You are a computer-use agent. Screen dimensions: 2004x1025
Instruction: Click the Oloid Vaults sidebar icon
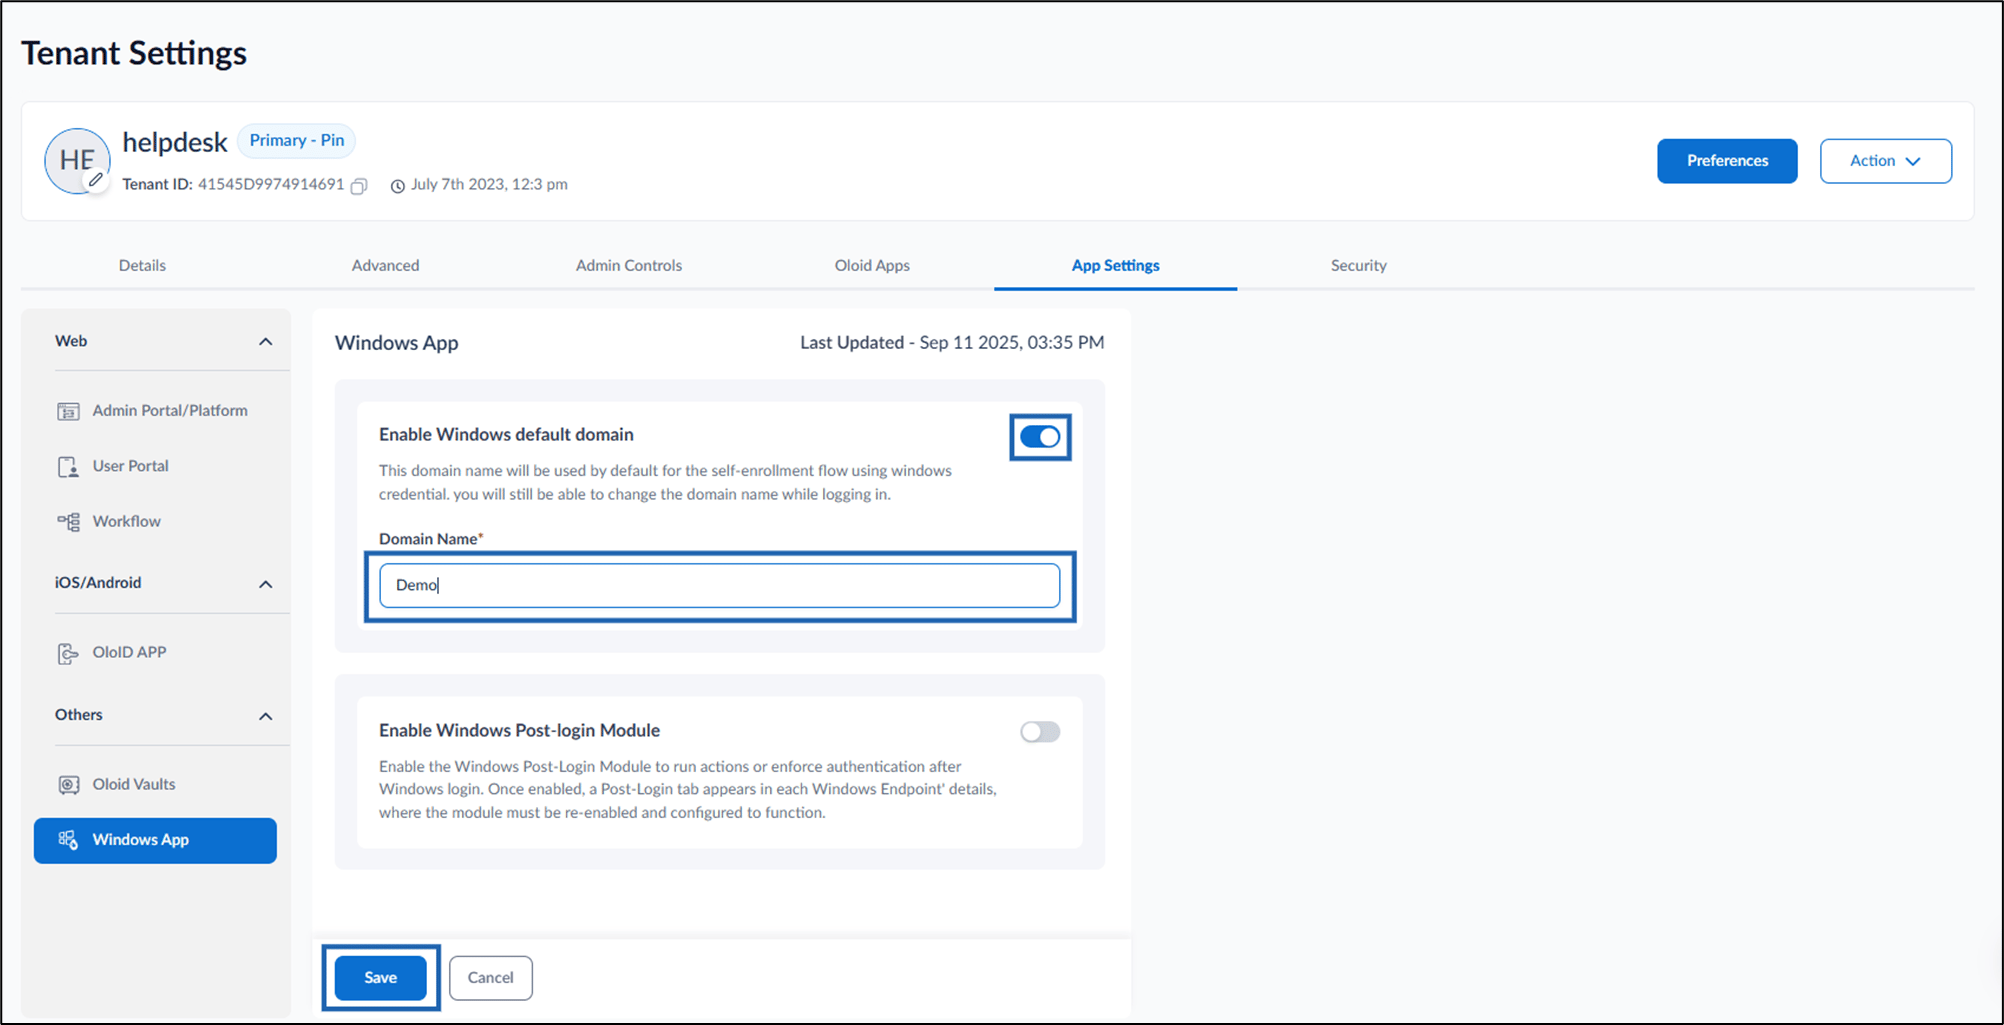pyautogui.click(x=68, y=785)
